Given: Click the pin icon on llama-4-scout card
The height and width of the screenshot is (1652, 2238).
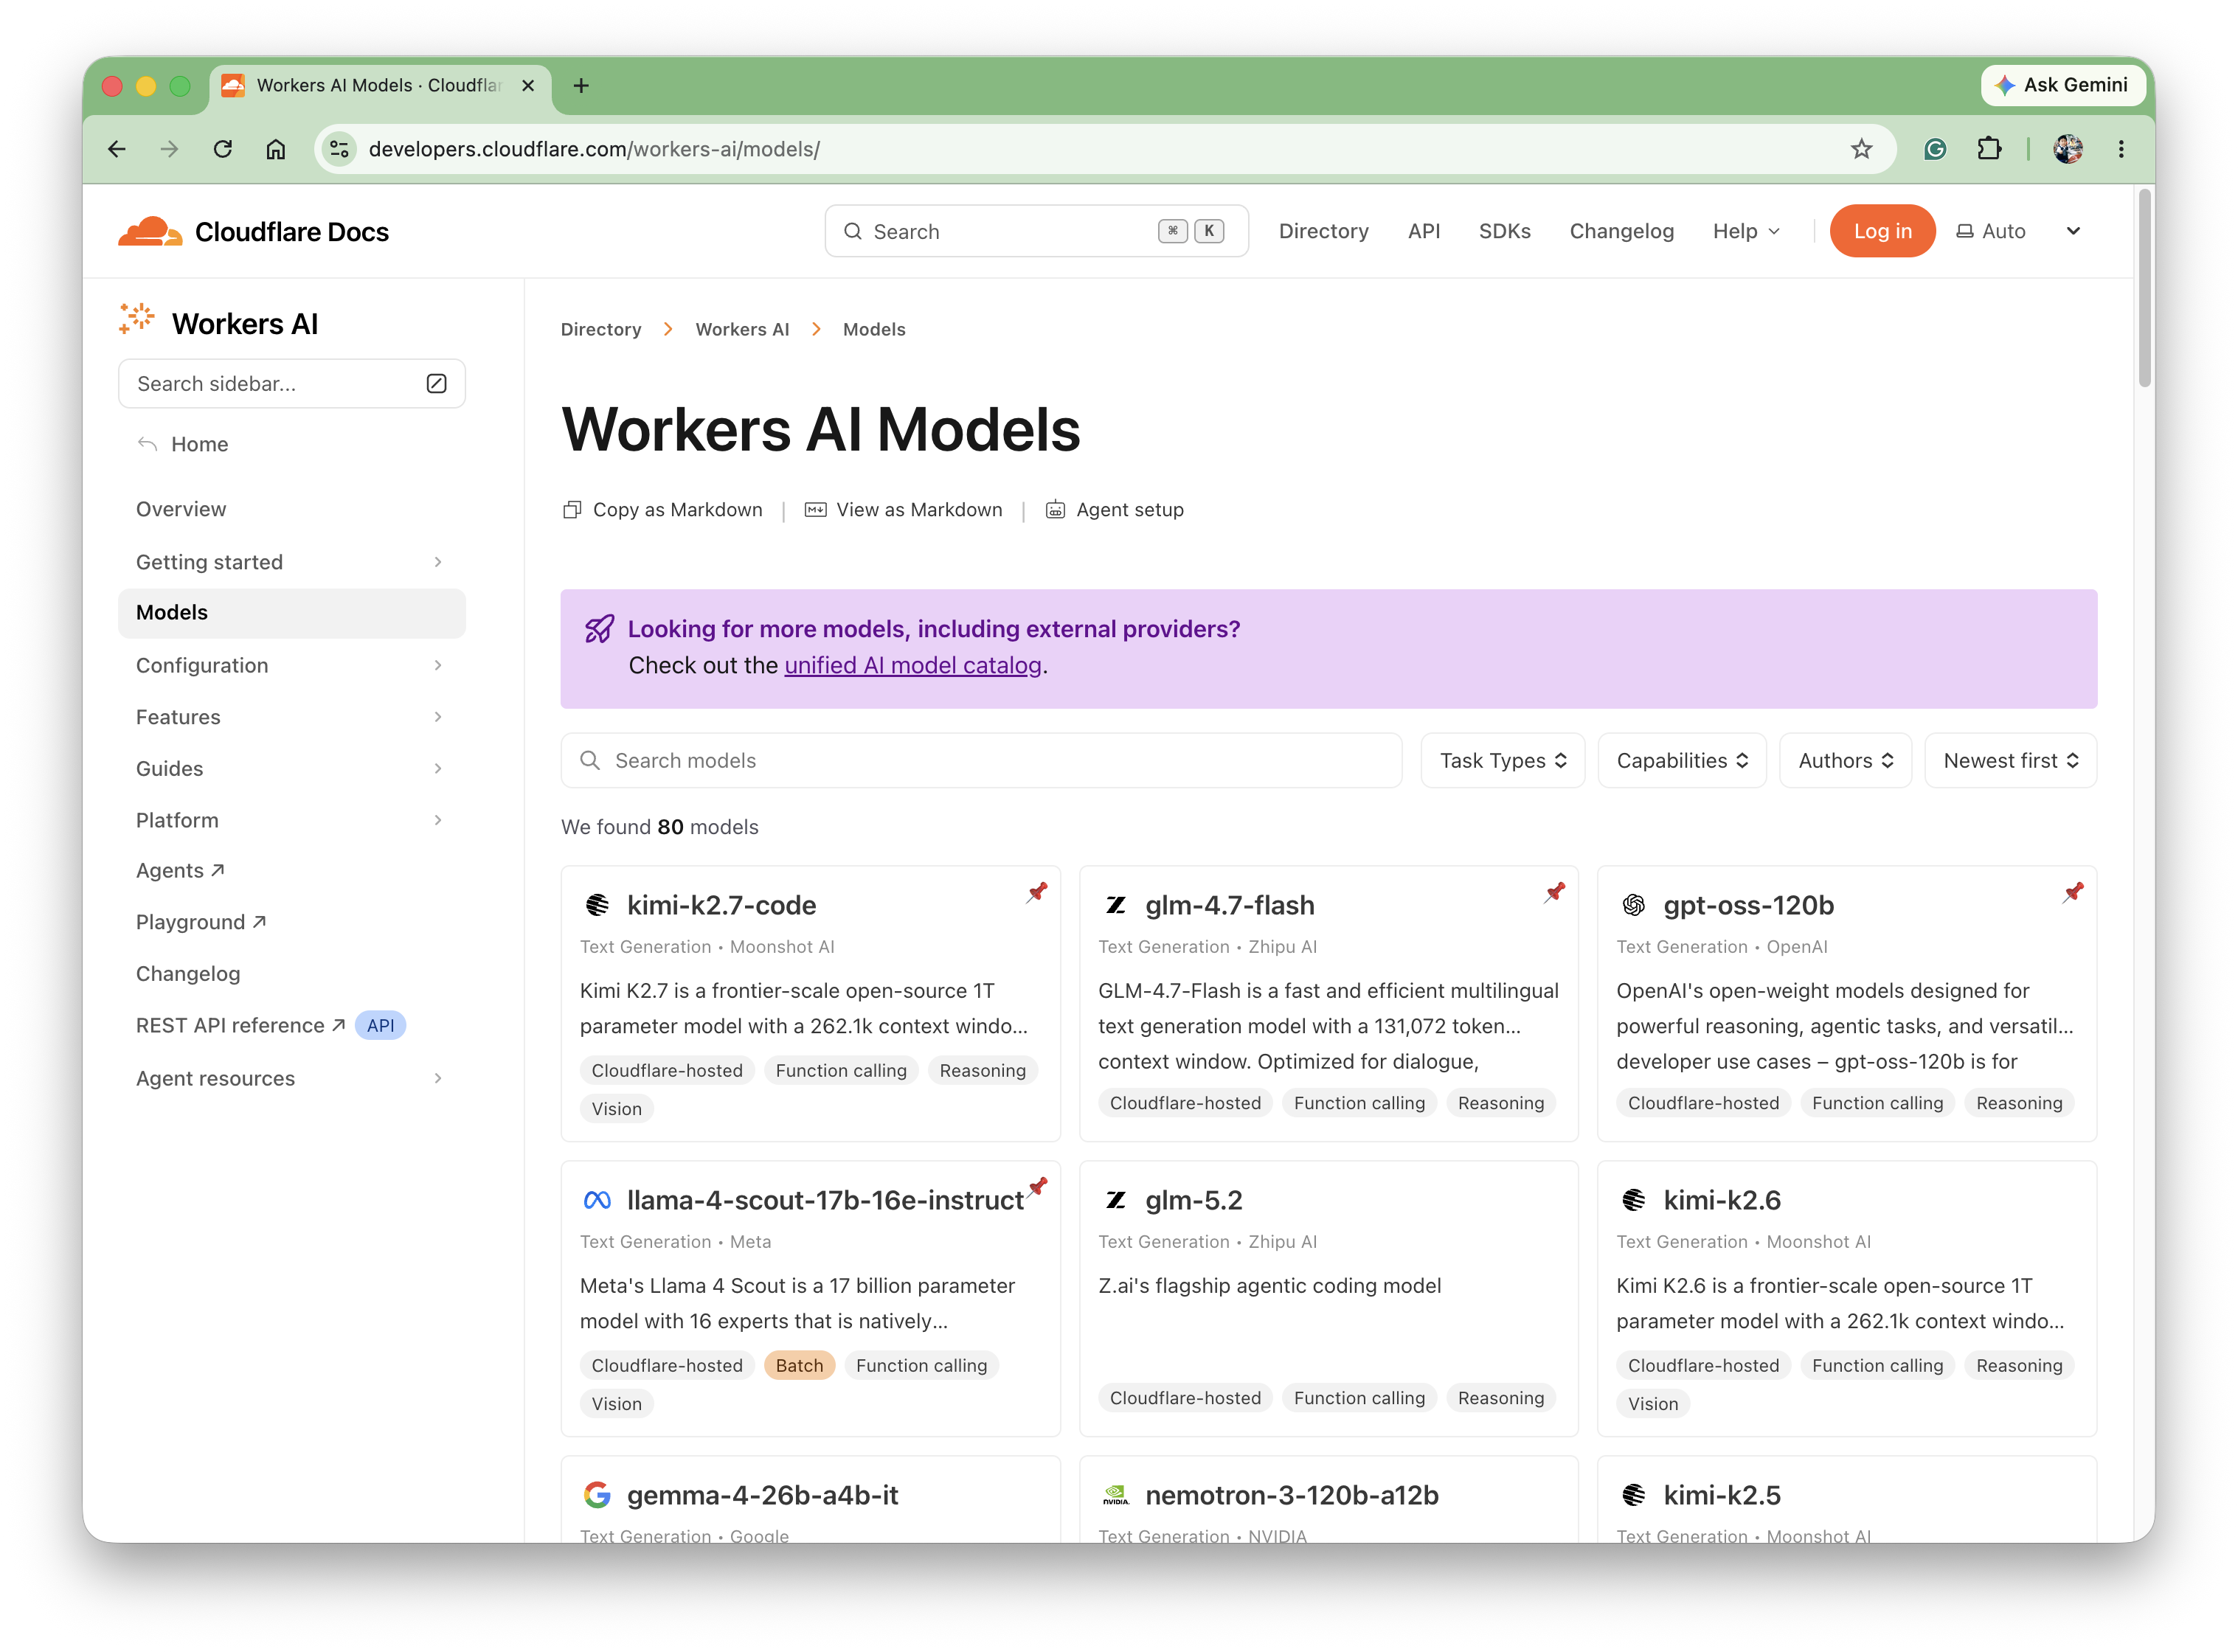Looking at the screenshot, I should coord(1038,1187).
